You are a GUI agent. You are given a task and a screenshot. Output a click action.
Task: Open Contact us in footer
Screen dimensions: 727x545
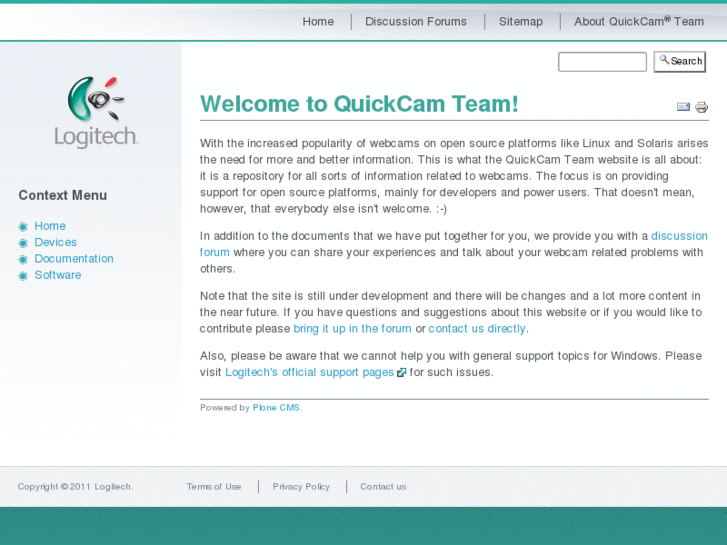pyautogui.click(x=383, y=487)
